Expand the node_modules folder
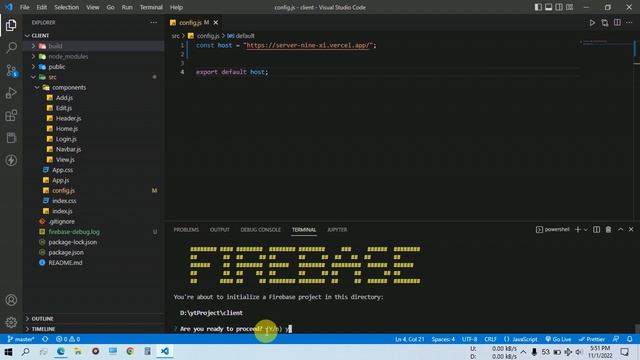The width and height of the screenshot is (640, 360). pos(94,56)
